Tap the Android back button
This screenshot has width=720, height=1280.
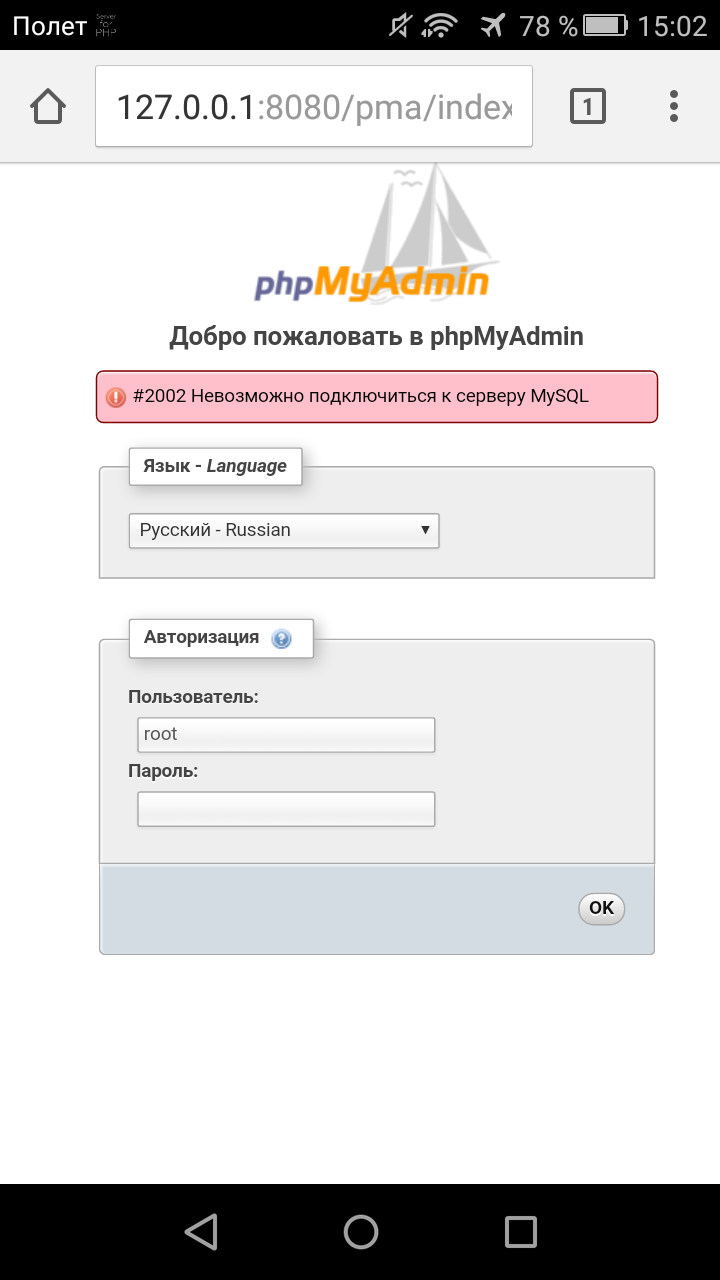(201, 1231)
